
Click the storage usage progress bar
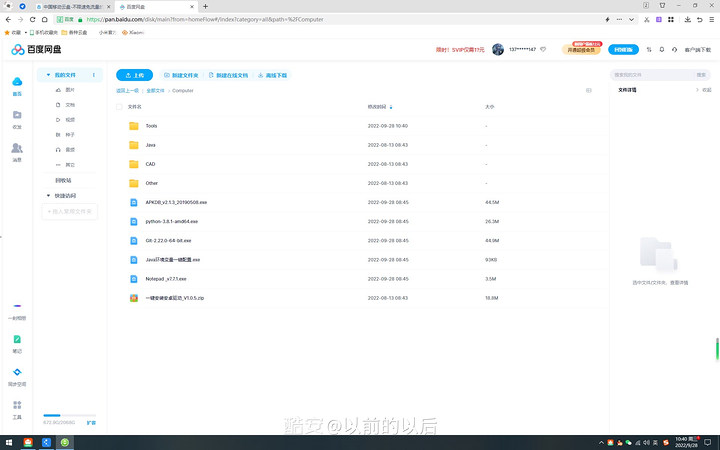click(x=70, y=415)
